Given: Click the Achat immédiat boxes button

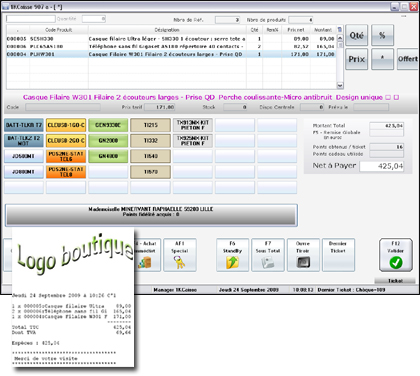Looking at the screenshot, I should pyautogui.click(x=147, y=255).
